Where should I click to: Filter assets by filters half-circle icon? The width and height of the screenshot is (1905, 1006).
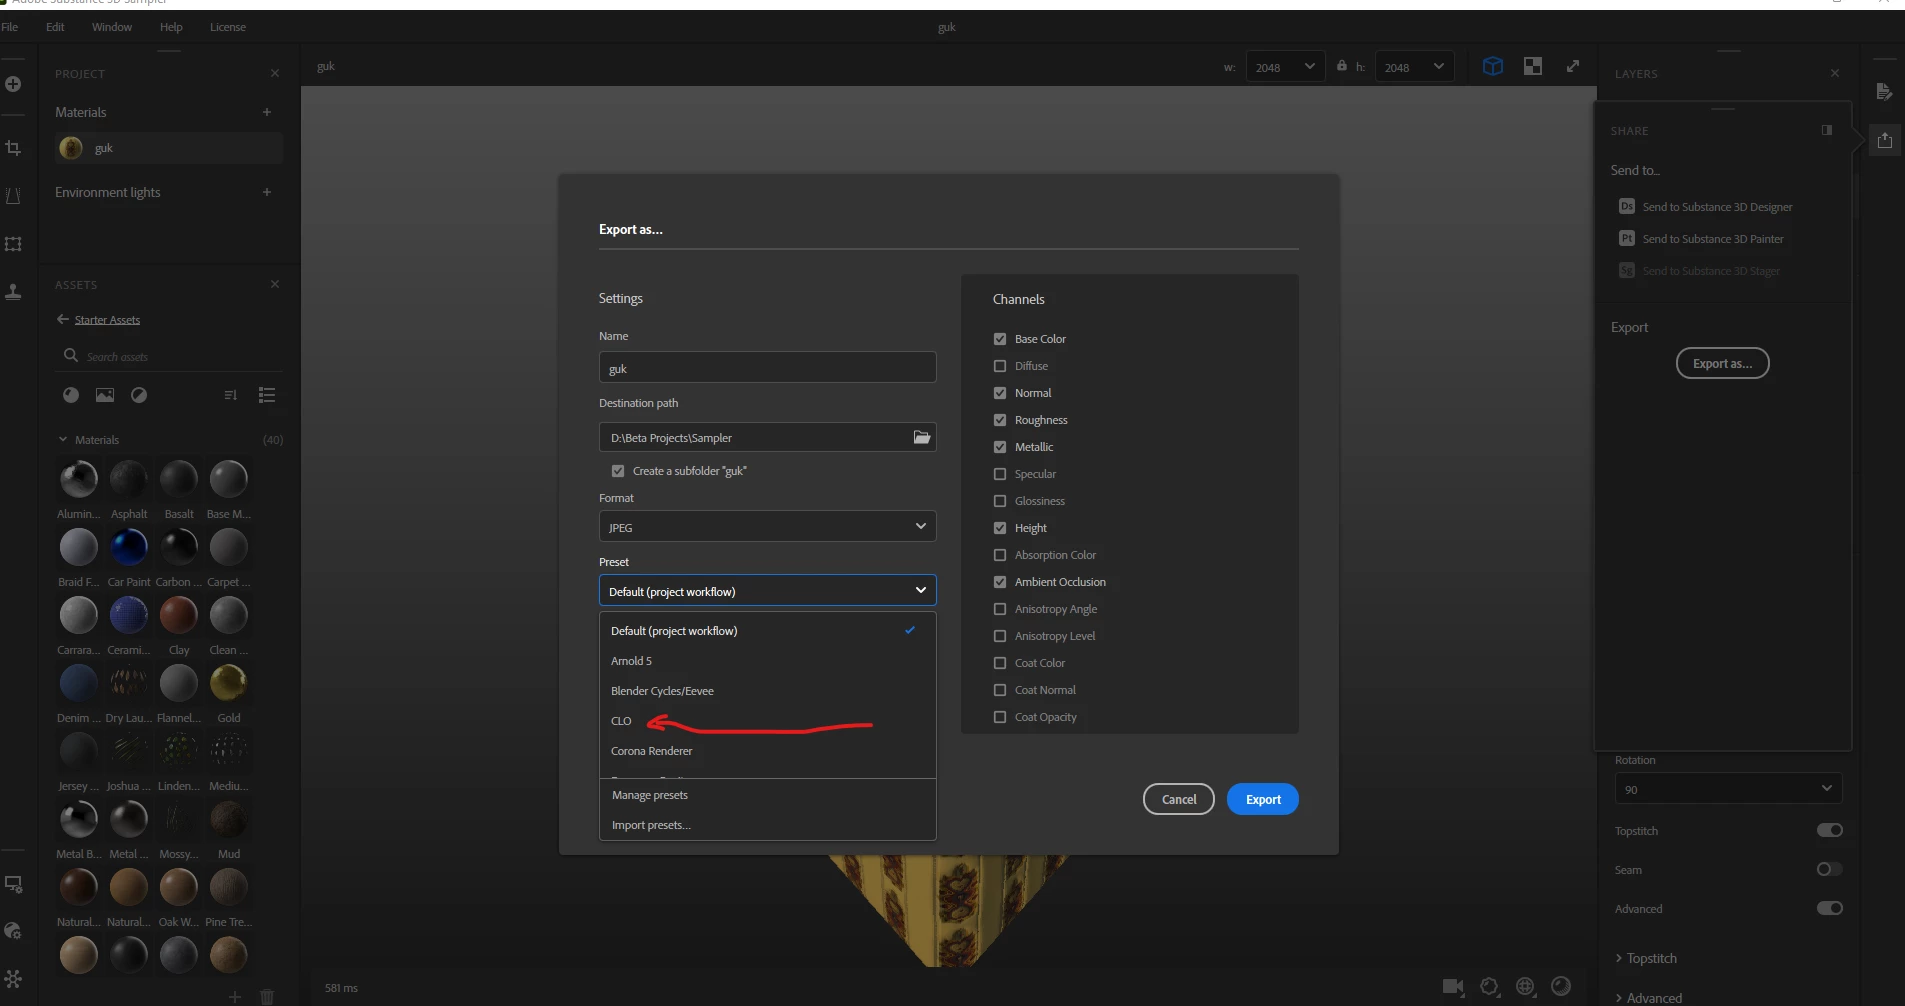[x=139, y=395]
